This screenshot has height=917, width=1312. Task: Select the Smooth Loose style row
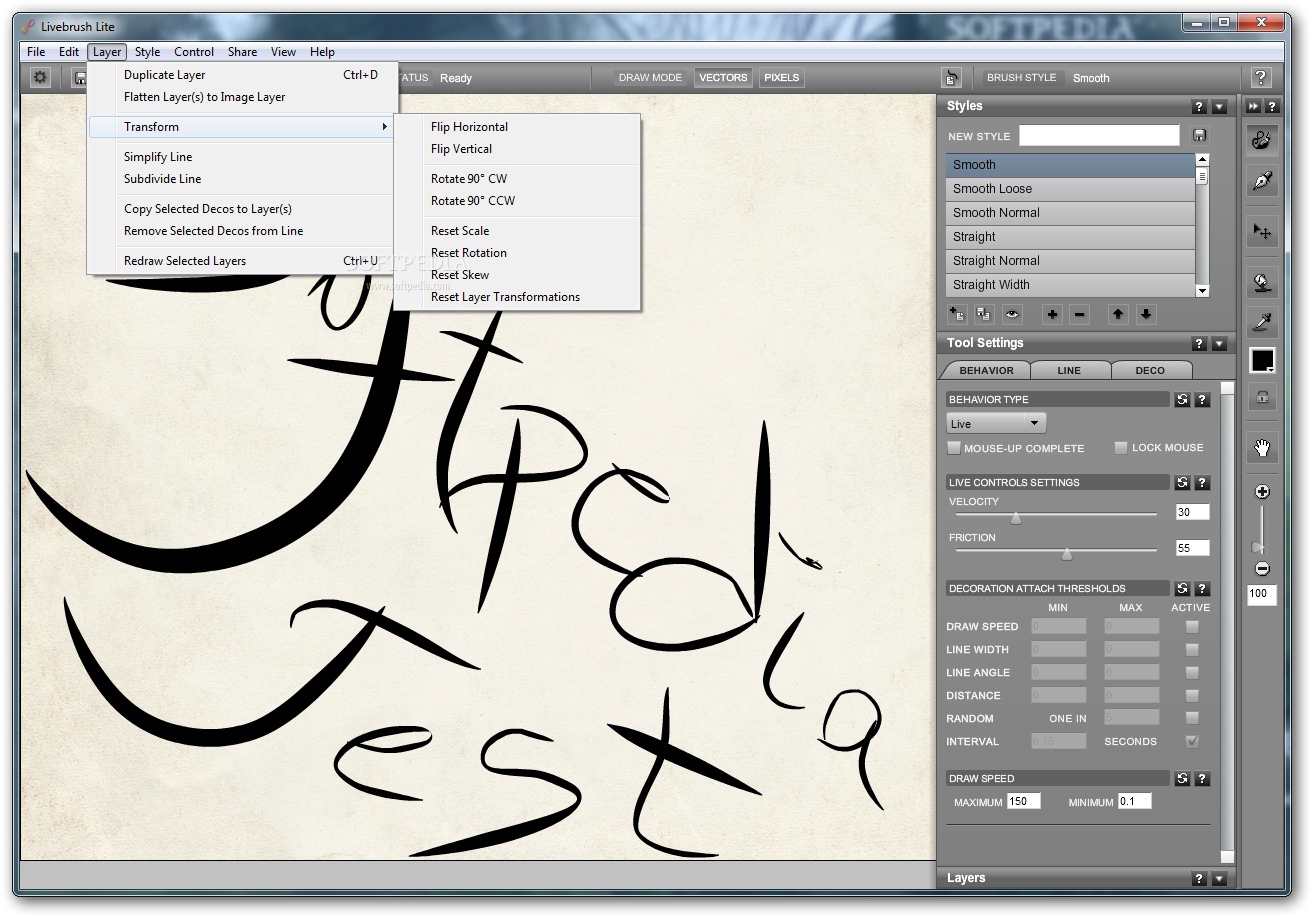coord(1070,189)
